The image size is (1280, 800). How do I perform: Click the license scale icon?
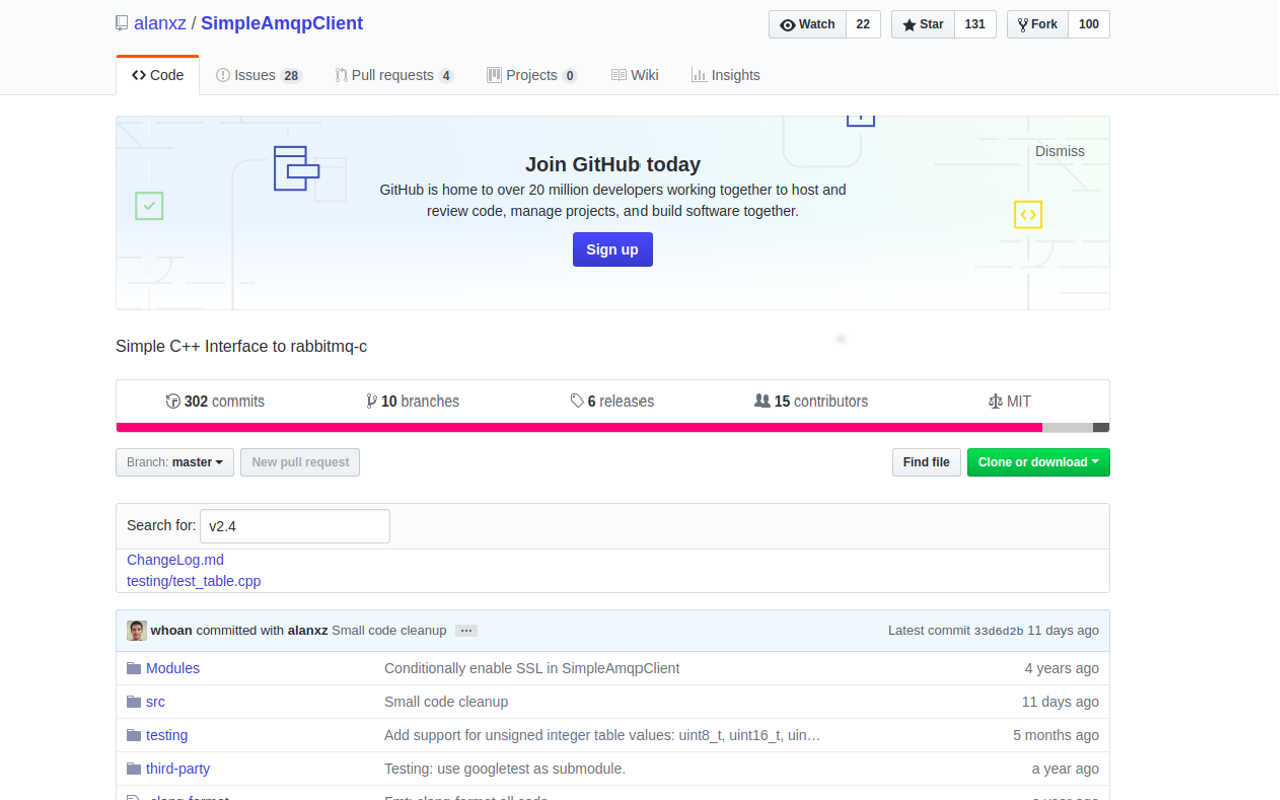pyautogui.click(x=995, y=401)
